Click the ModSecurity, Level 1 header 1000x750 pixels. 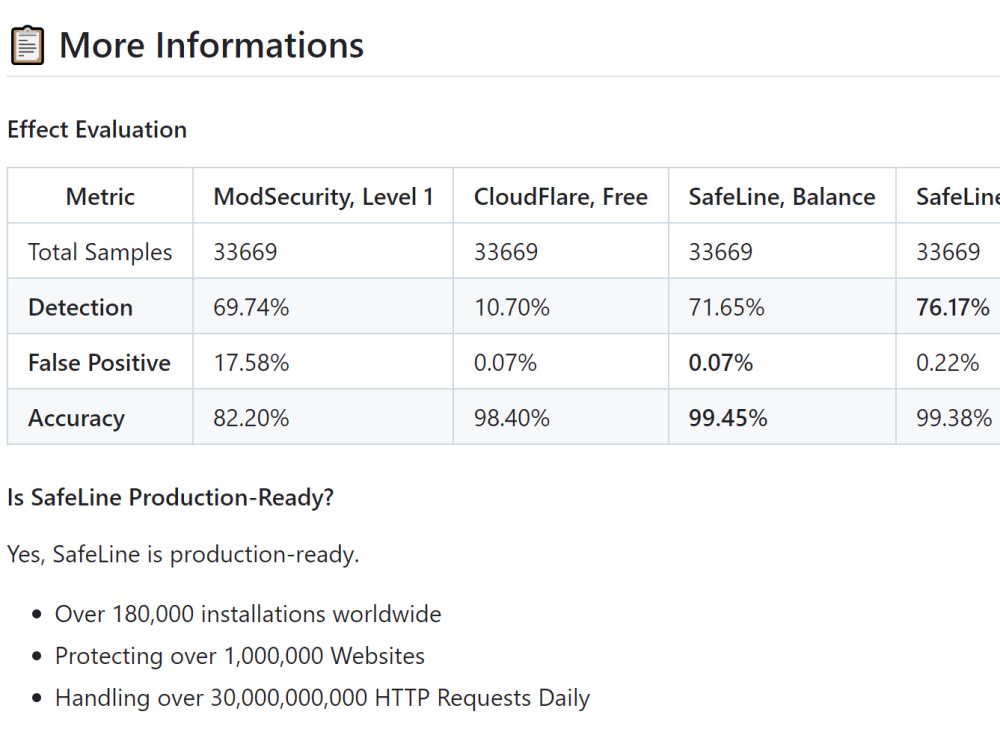323,196
